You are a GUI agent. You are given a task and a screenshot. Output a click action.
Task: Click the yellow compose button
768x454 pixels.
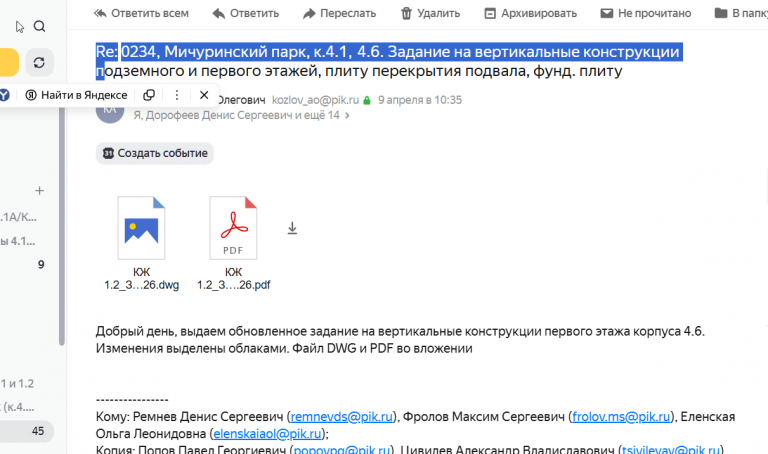click(x=9, y=62)
